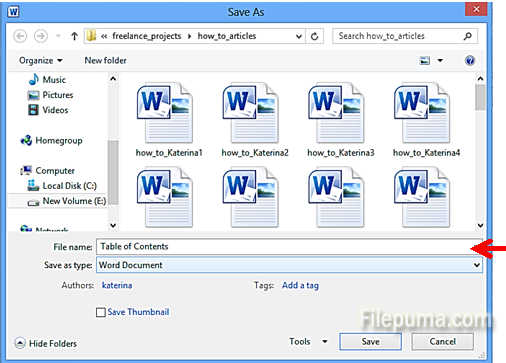Click the Save button

tap(370, 342)
